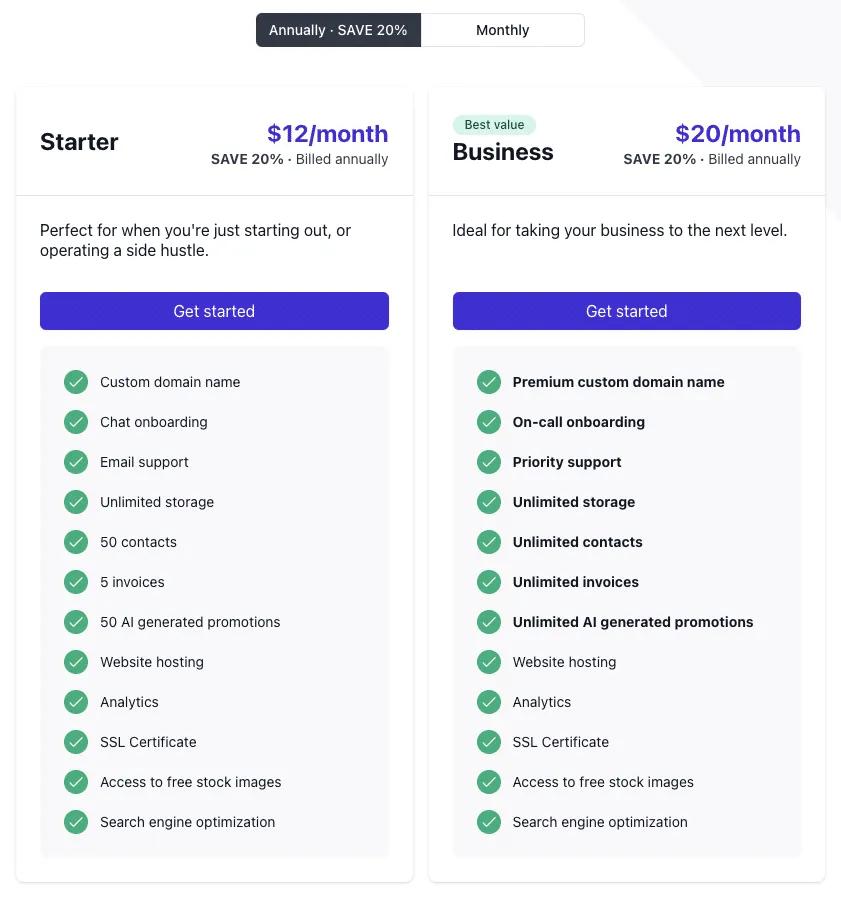The image size is (841, 898).
Task: Click the Starter plan heading
Action: (x=79, y=142)
